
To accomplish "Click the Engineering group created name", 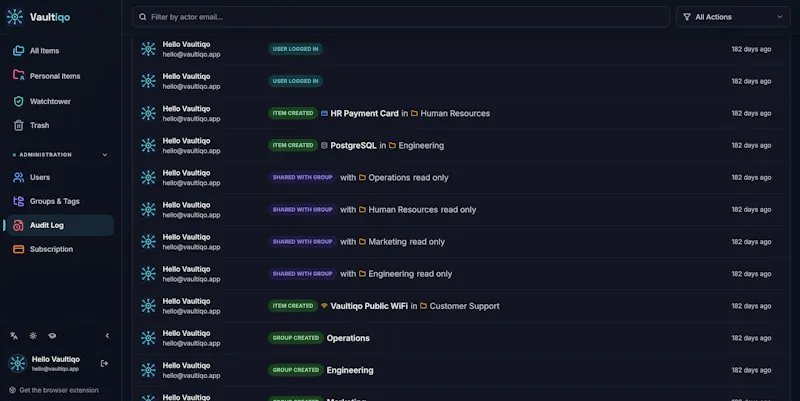I will pyautogui.click(x=350, y=370).
